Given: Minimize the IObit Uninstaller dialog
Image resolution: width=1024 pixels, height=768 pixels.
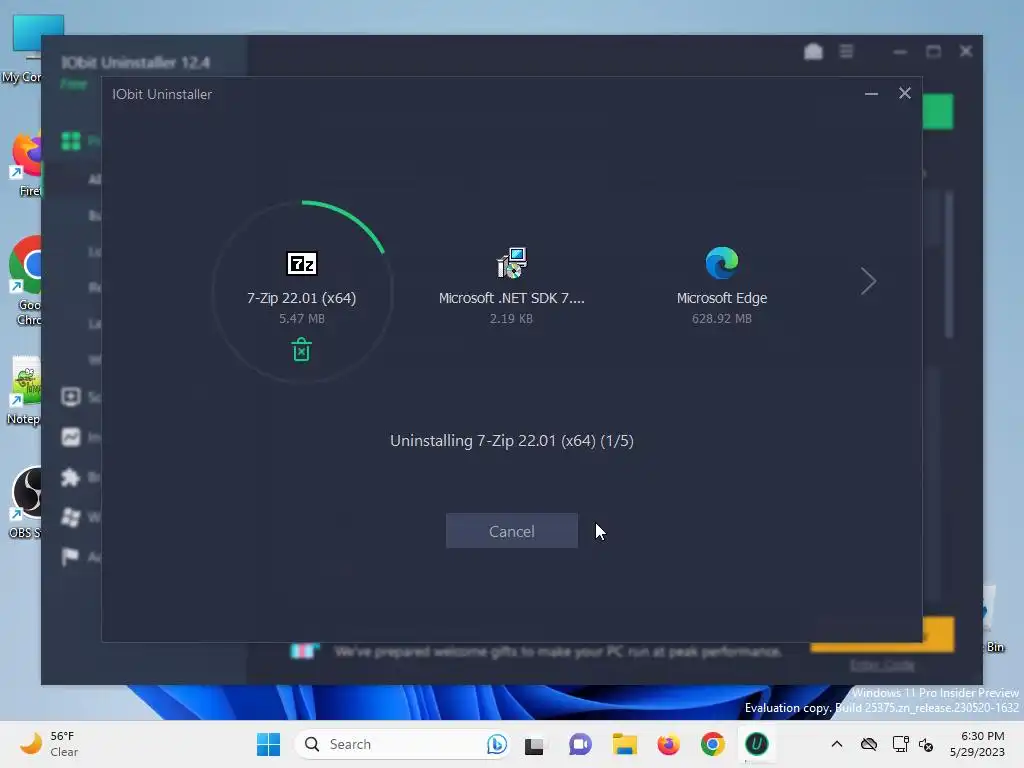Looking at the screenshot, I should click(871, 94).
